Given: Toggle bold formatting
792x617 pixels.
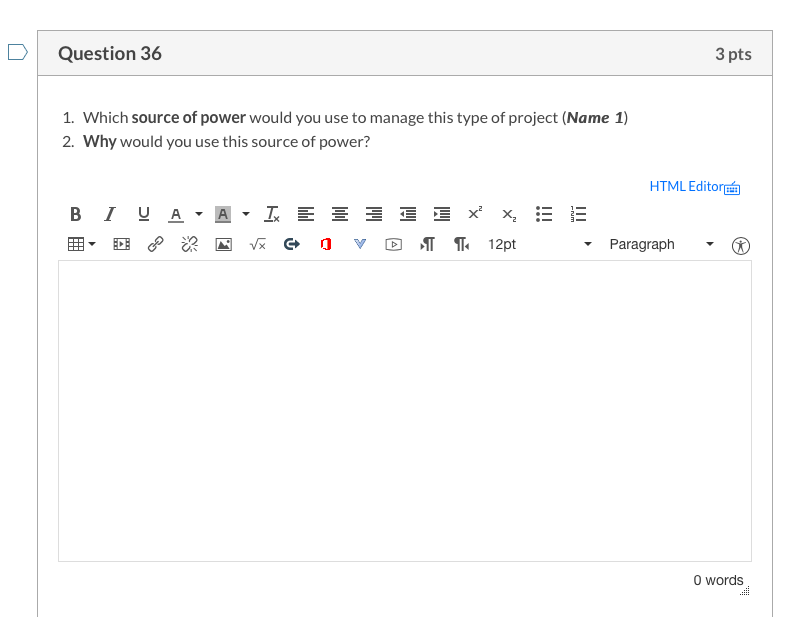Looking at the screenshot, I should (75, 214).
